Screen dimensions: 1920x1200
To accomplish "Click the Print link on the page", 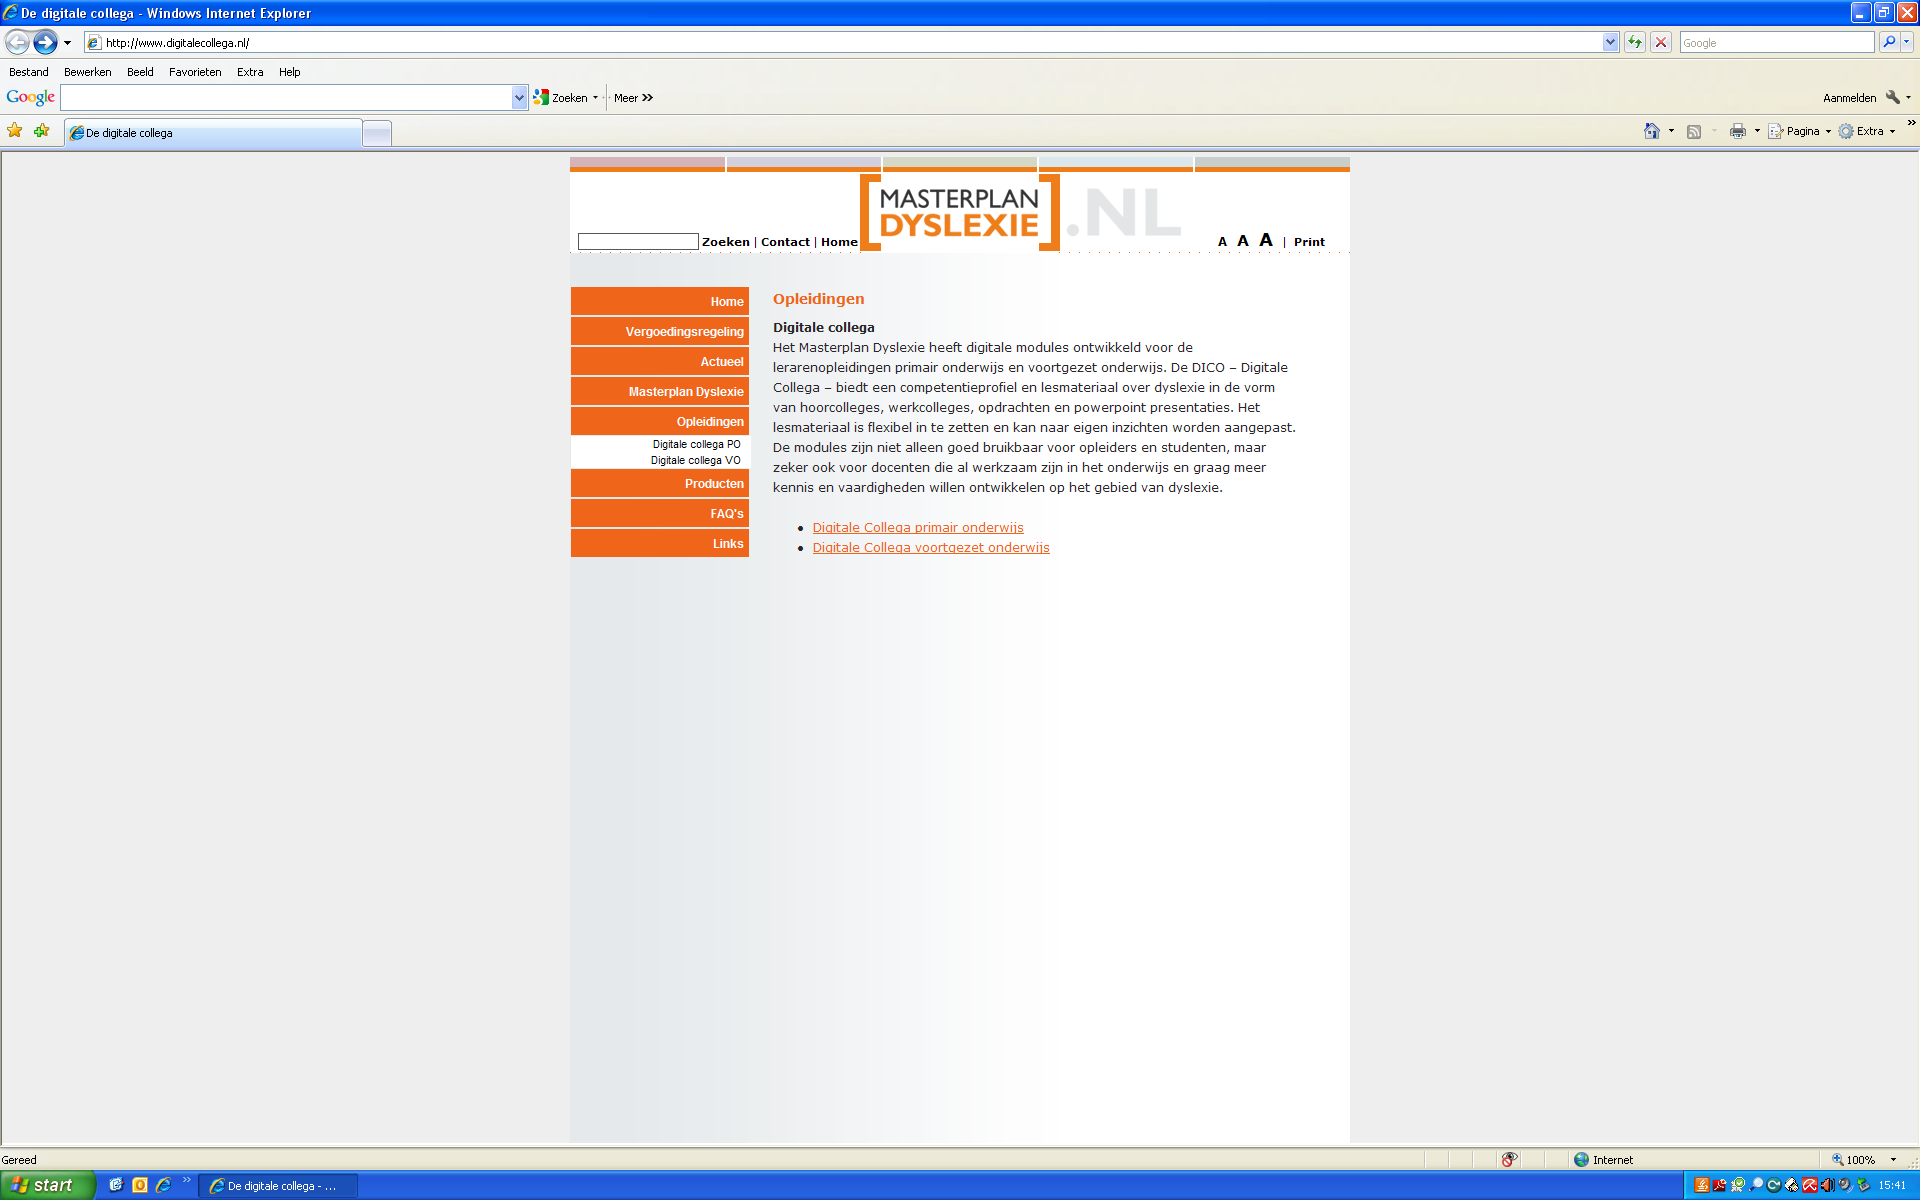I will point(1309,242).
